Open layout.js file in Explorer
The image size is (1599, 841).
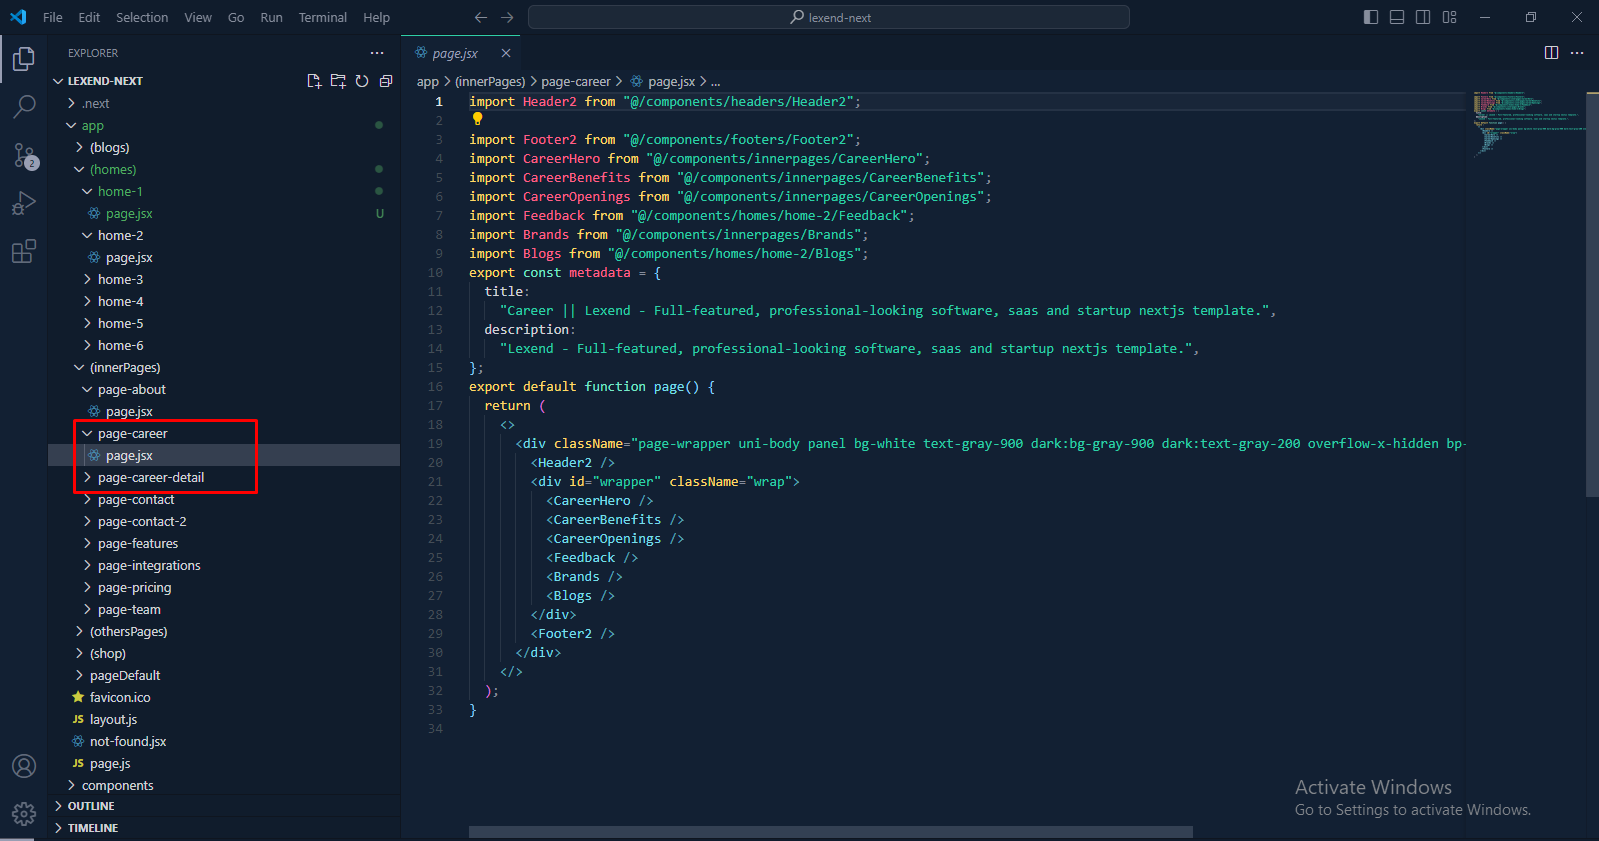tap(113, 719)
